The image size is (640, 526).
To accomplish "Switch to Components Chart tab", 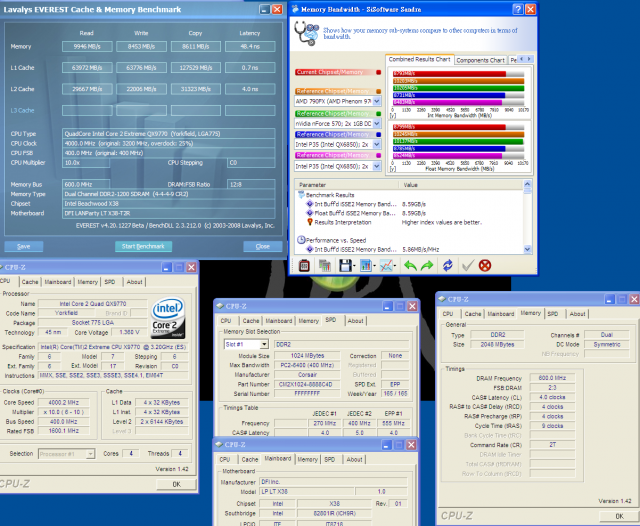I will pos(480,60).
